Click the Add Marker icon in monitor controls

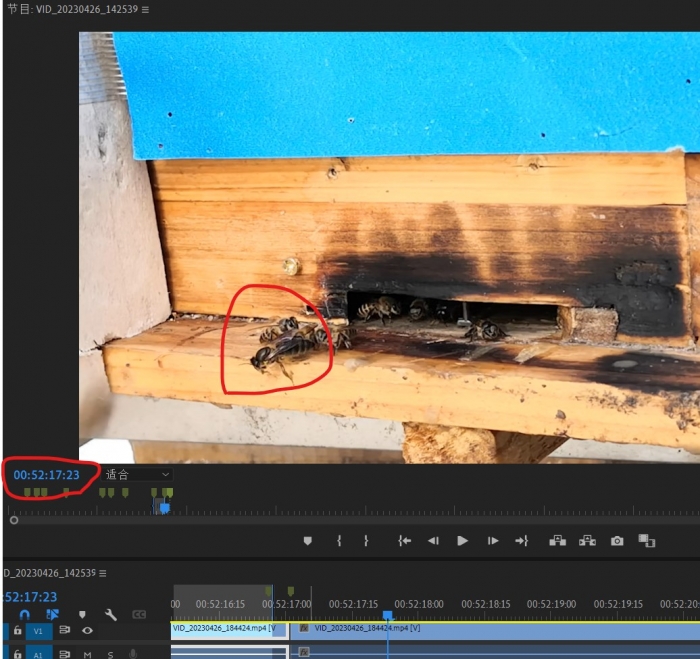click(x=308, y=541)
